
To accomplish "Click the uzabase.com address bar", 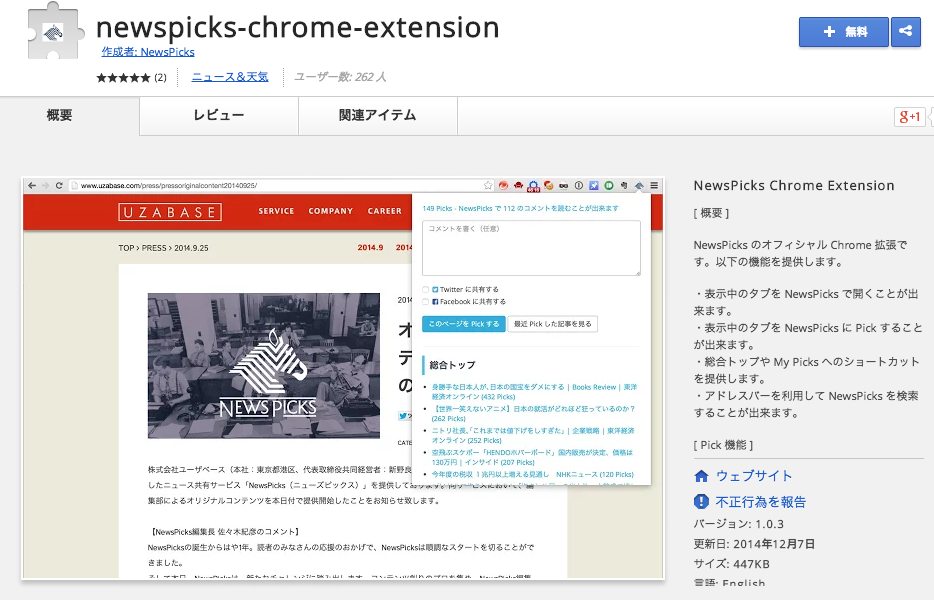I will coord(281,185).
